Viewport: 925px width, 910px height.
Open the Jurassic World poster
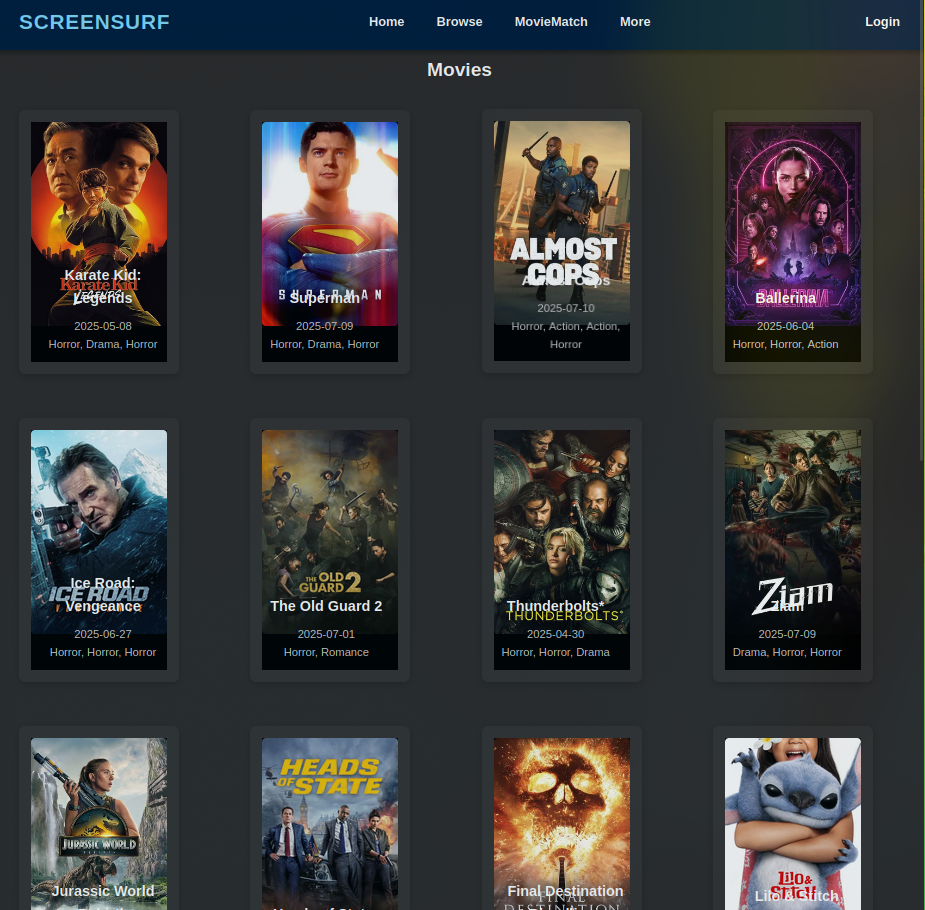pyautogui.click(x=99, y=824)
